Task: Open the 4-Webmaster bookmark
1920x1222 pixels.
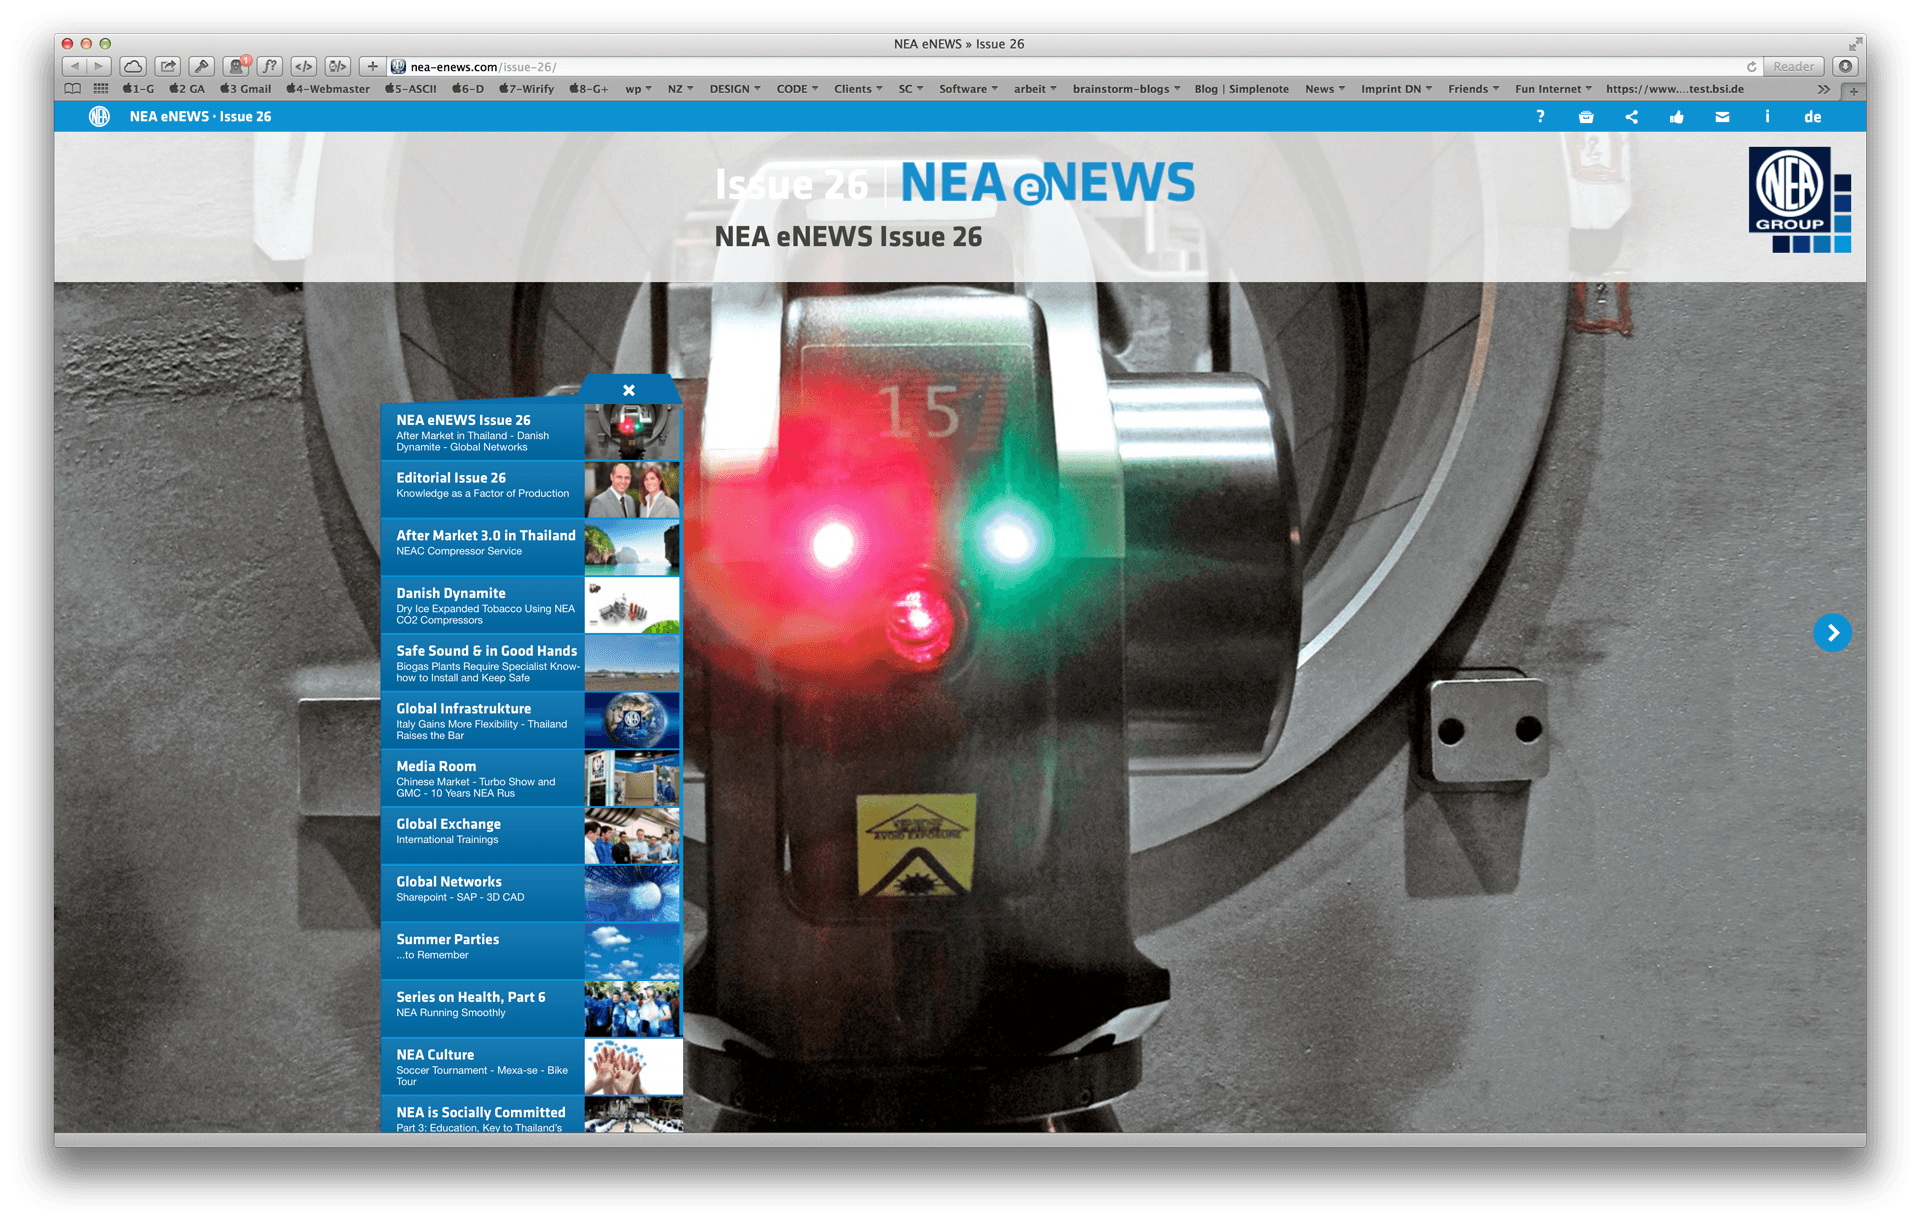Action: point(328,89)
